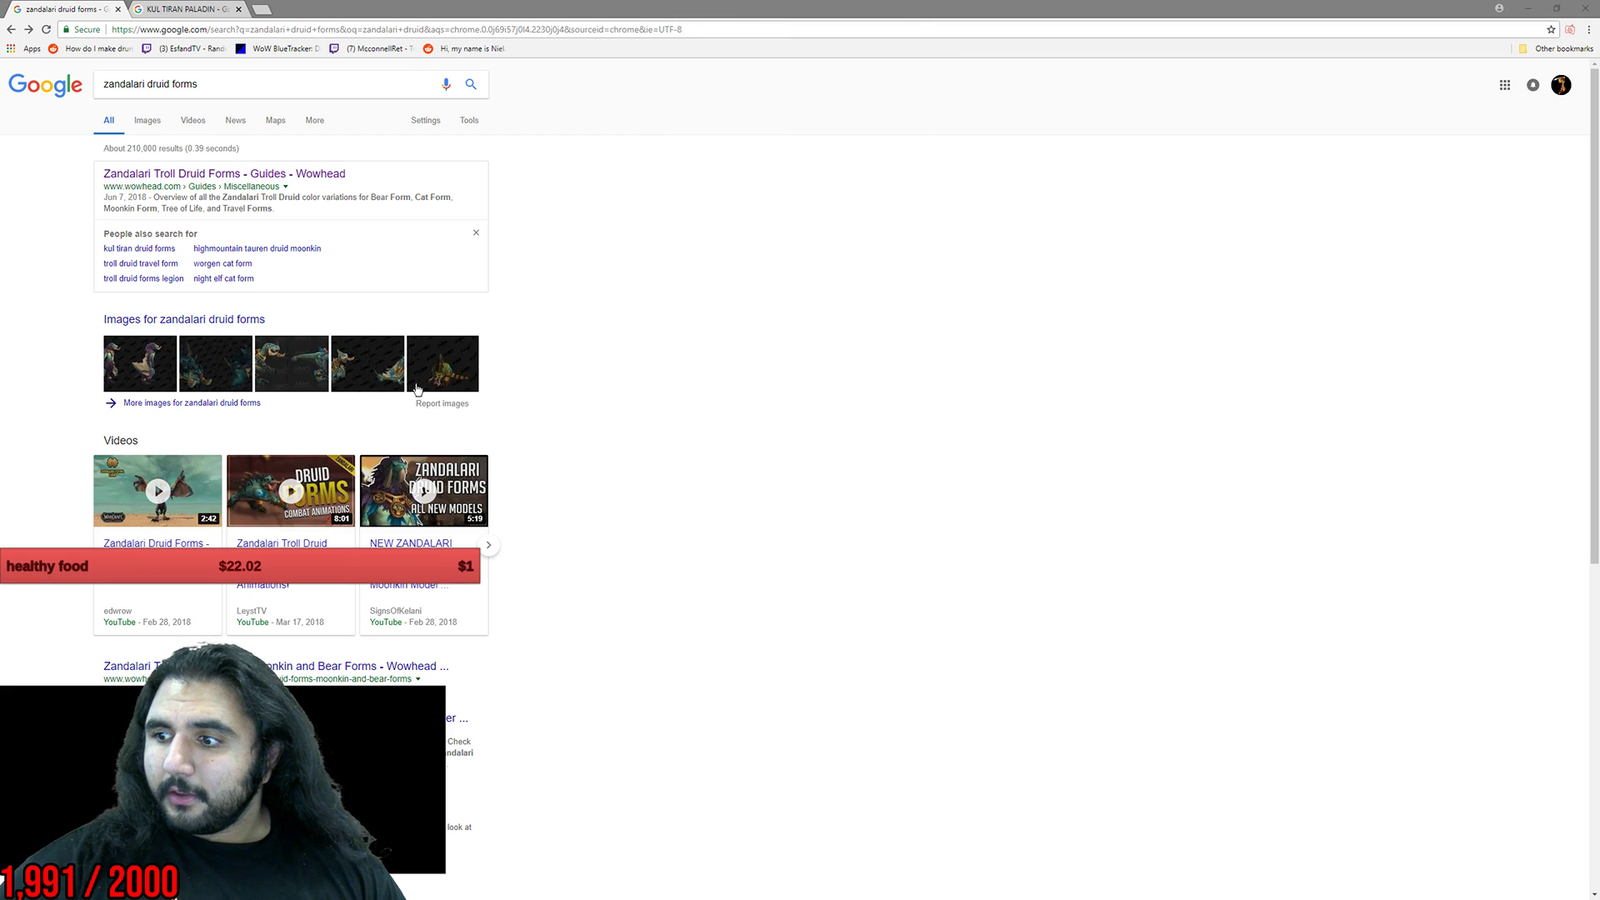Play the LeystTV Druid Forms combat animations video
Screen dimensions: 1600x900
[291, 491]
